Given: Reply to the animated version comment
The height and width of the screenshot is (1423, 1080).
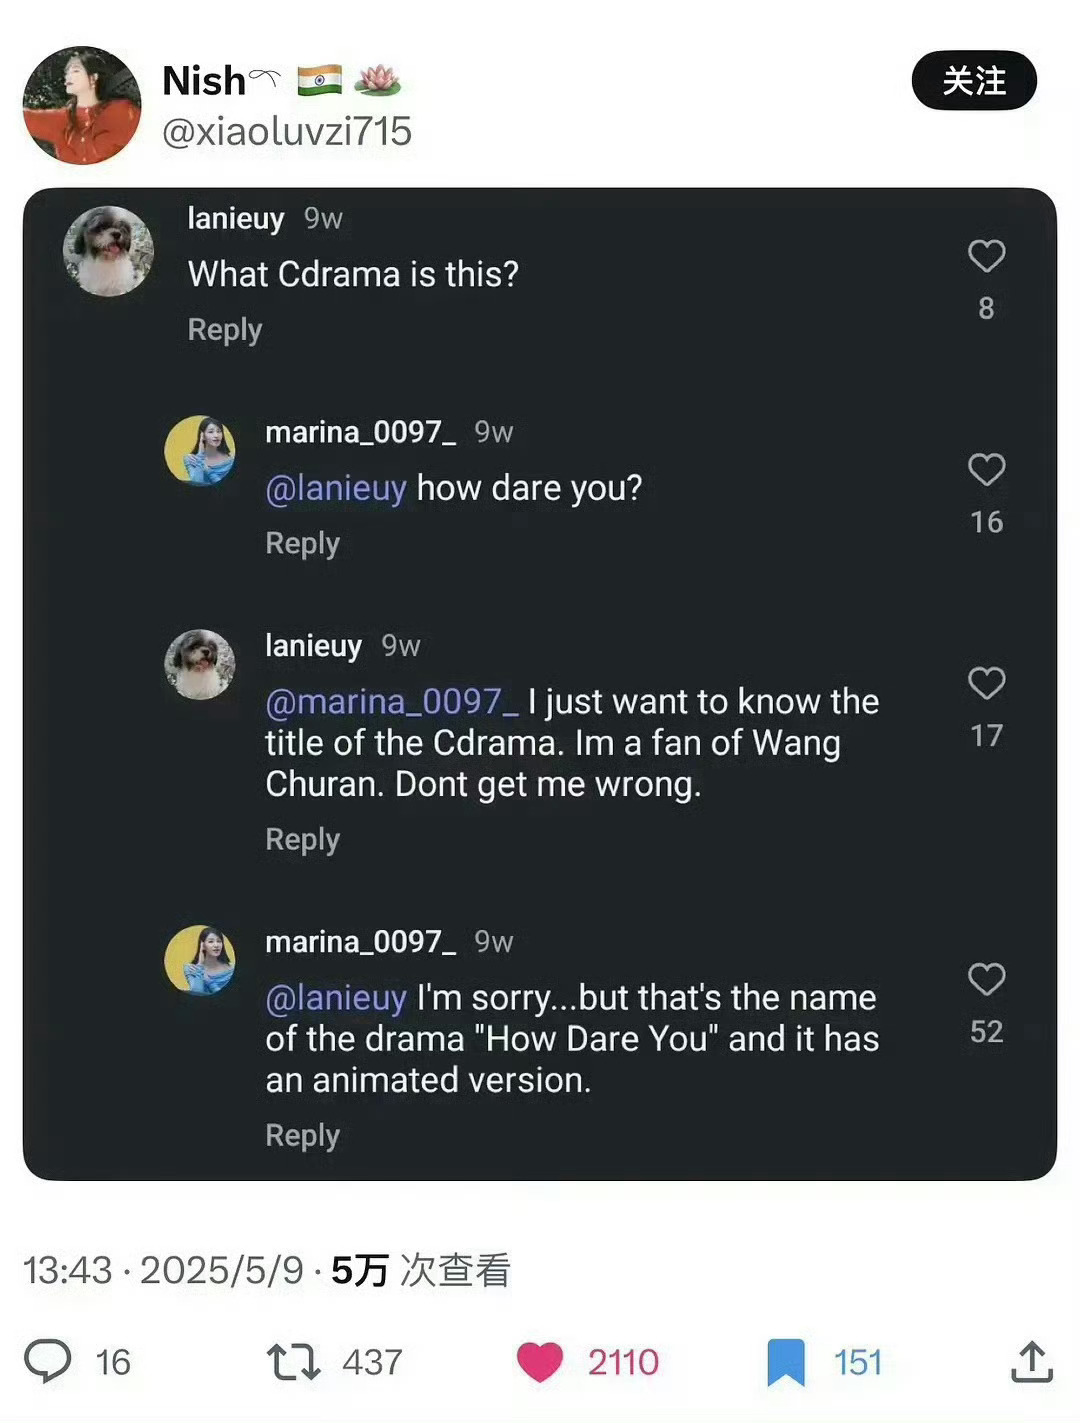Looking at the screenshot, I should point(302,1136).
